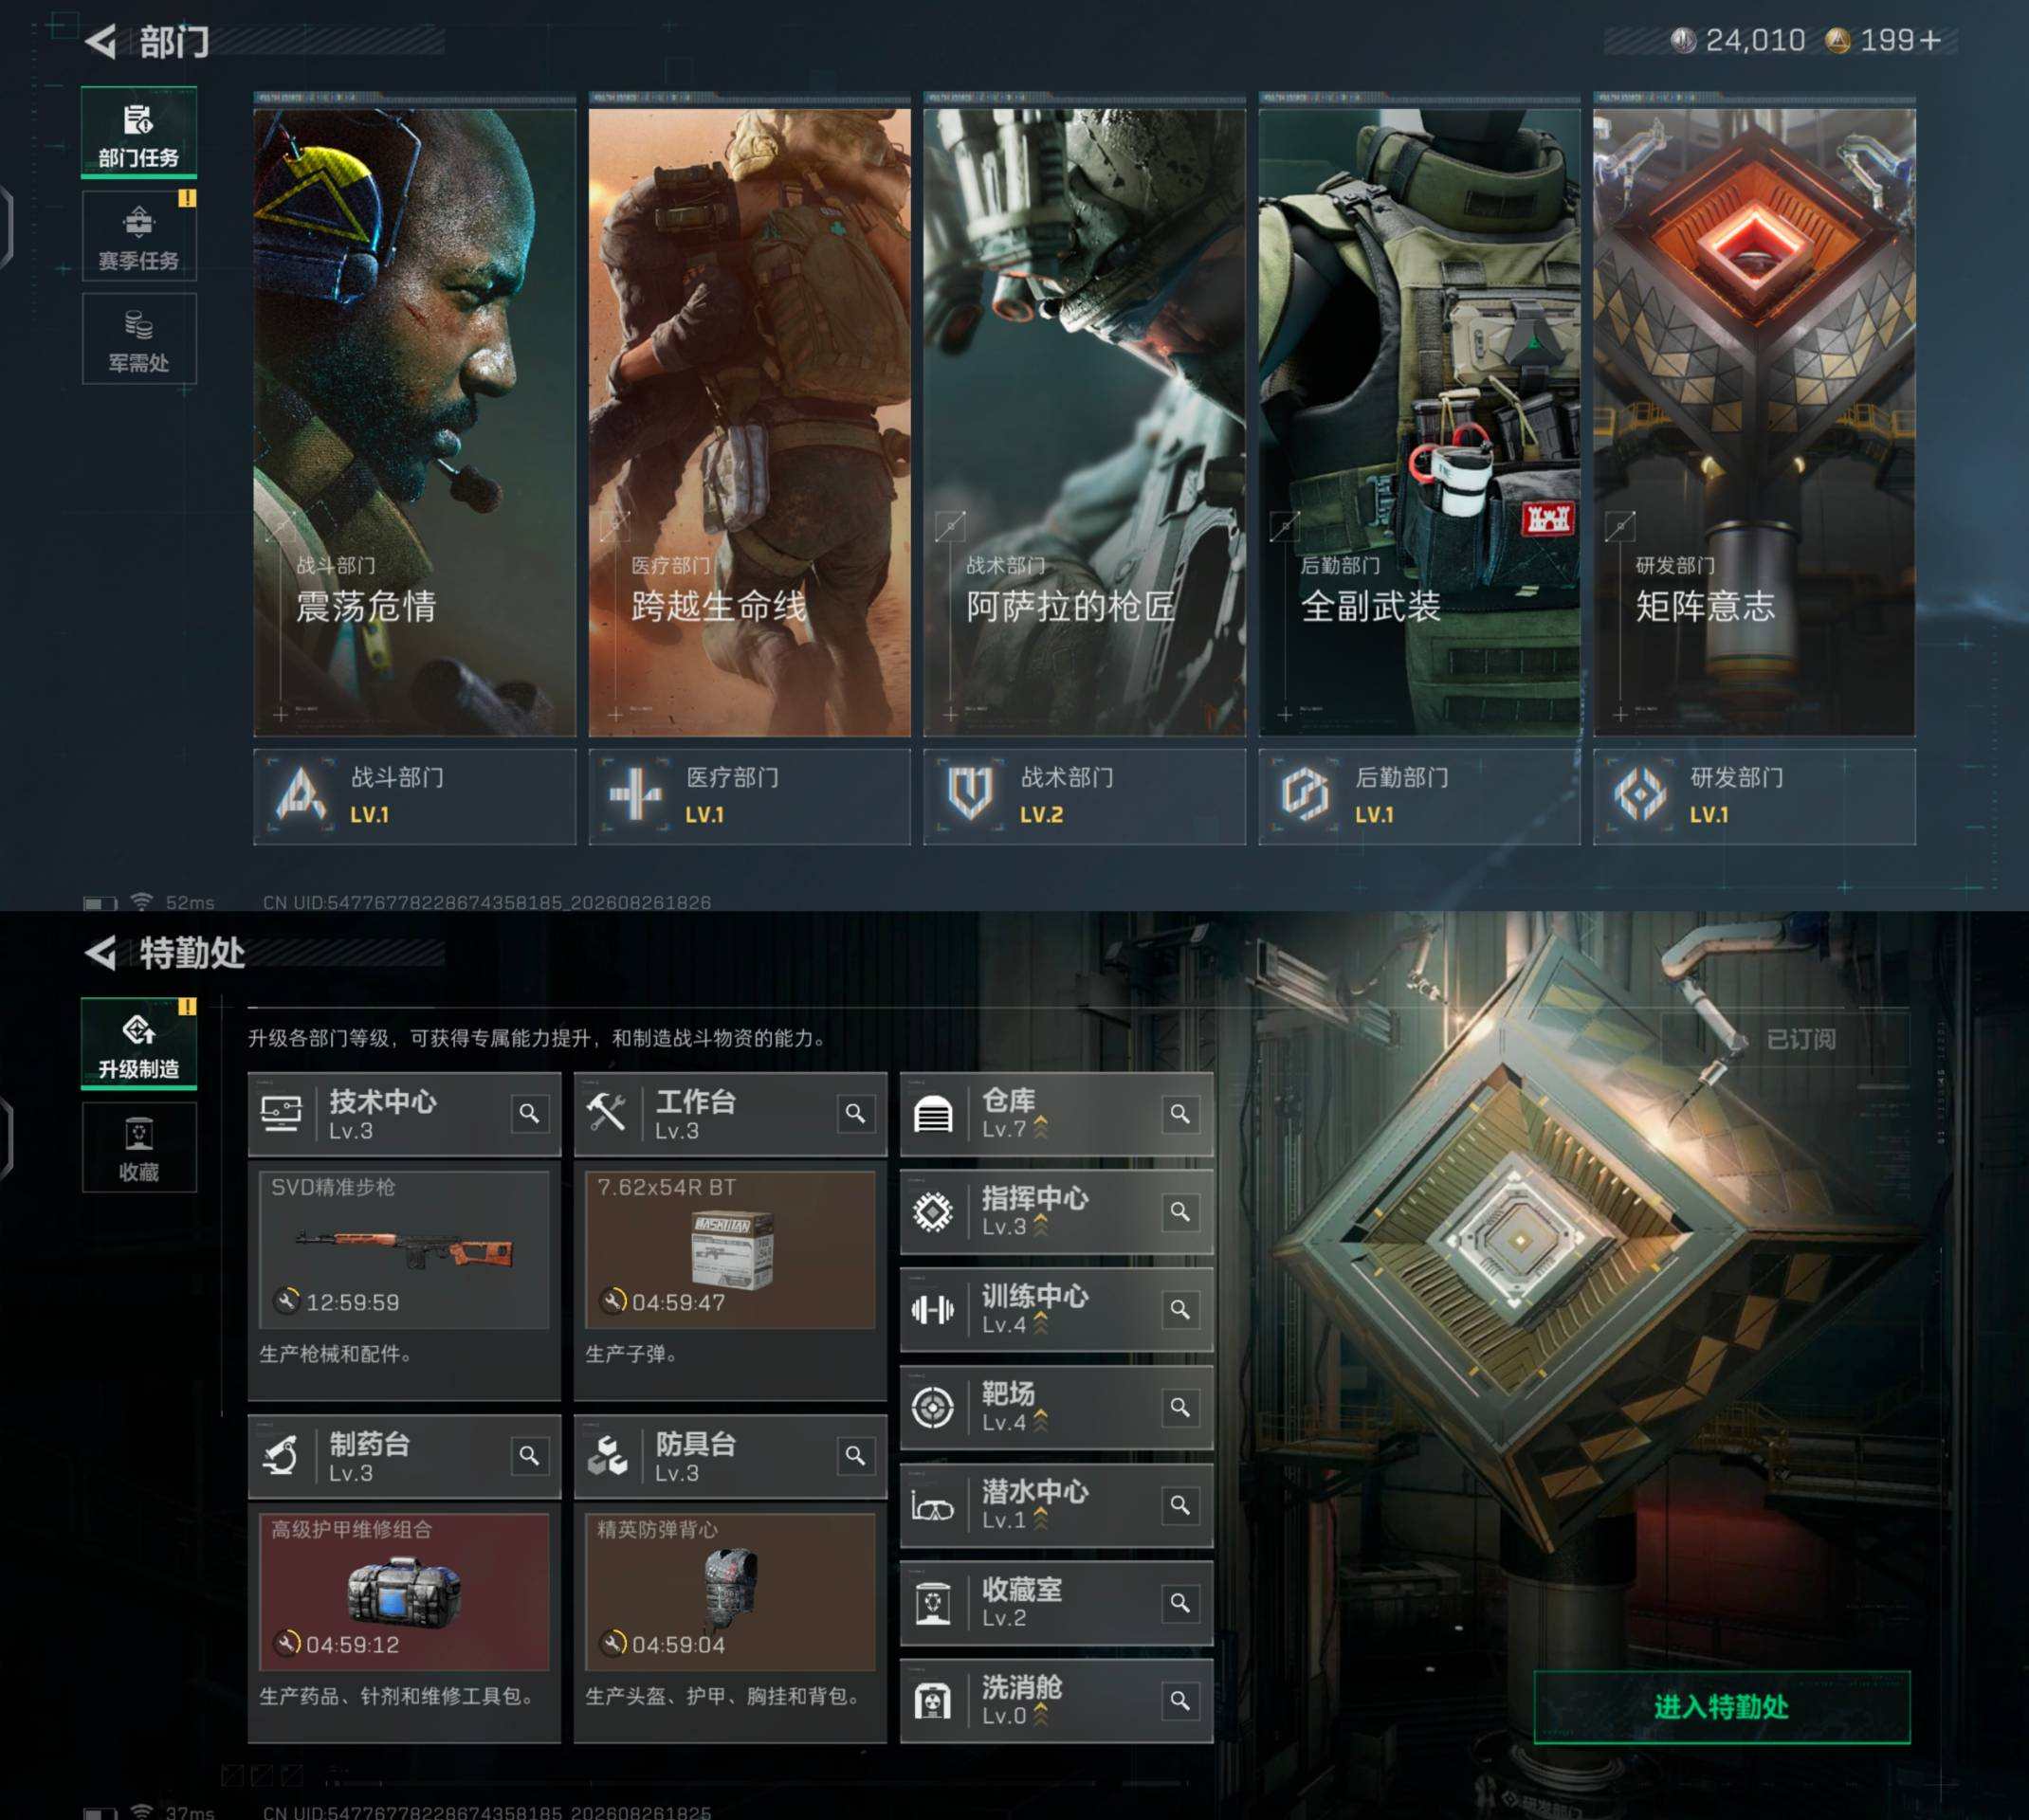Open the 军需处 tab
The width and height of the screenshot is (2029, 1820).
coord(139,339)
